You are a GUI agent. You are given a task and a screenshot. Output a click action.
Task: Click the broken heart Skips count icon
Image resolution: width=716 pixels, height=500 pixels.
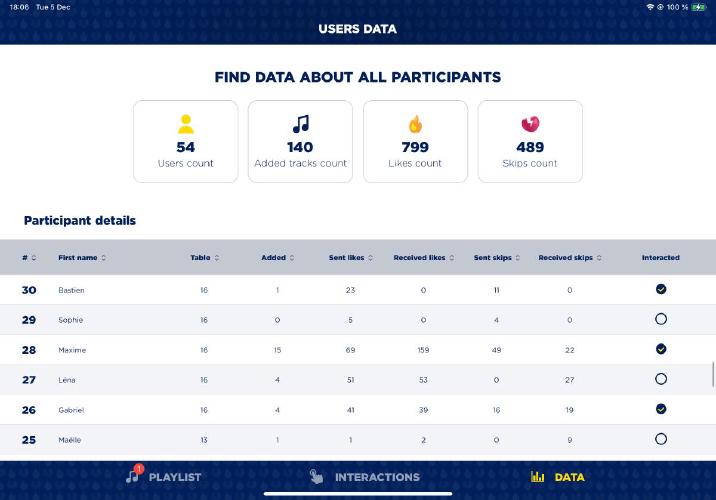pos(530,124)
